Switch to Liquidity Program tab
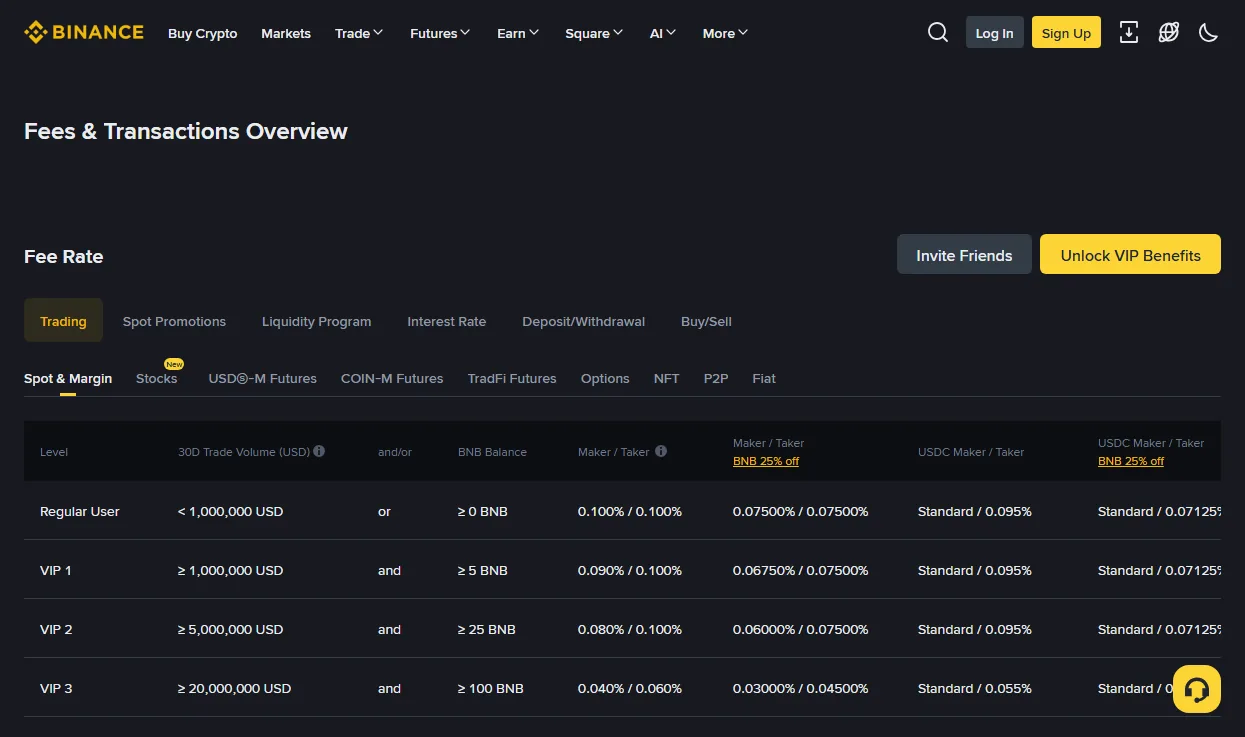The image size is (1245, 737). 317,321
